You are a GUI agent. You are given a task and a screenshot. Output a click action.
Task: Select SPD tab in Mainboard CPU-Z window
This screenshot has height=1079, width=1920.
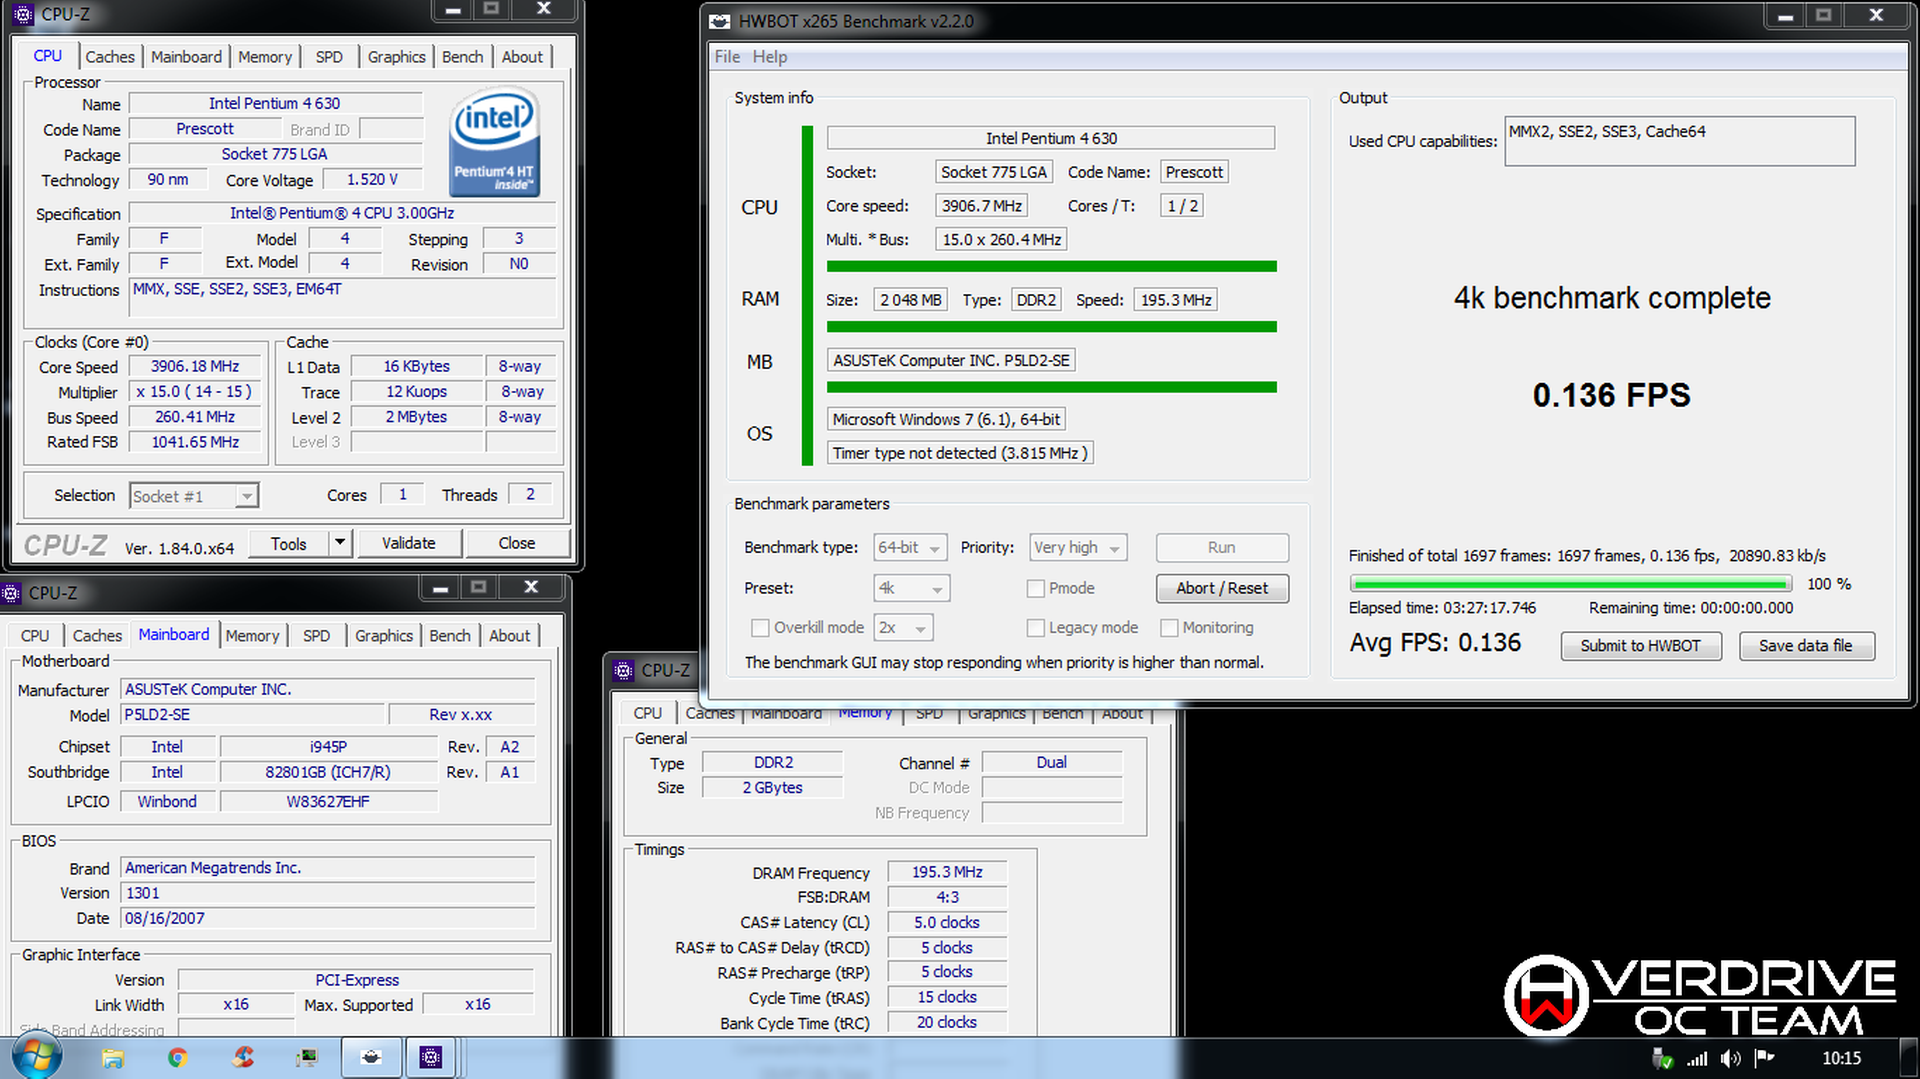(316, 636)
